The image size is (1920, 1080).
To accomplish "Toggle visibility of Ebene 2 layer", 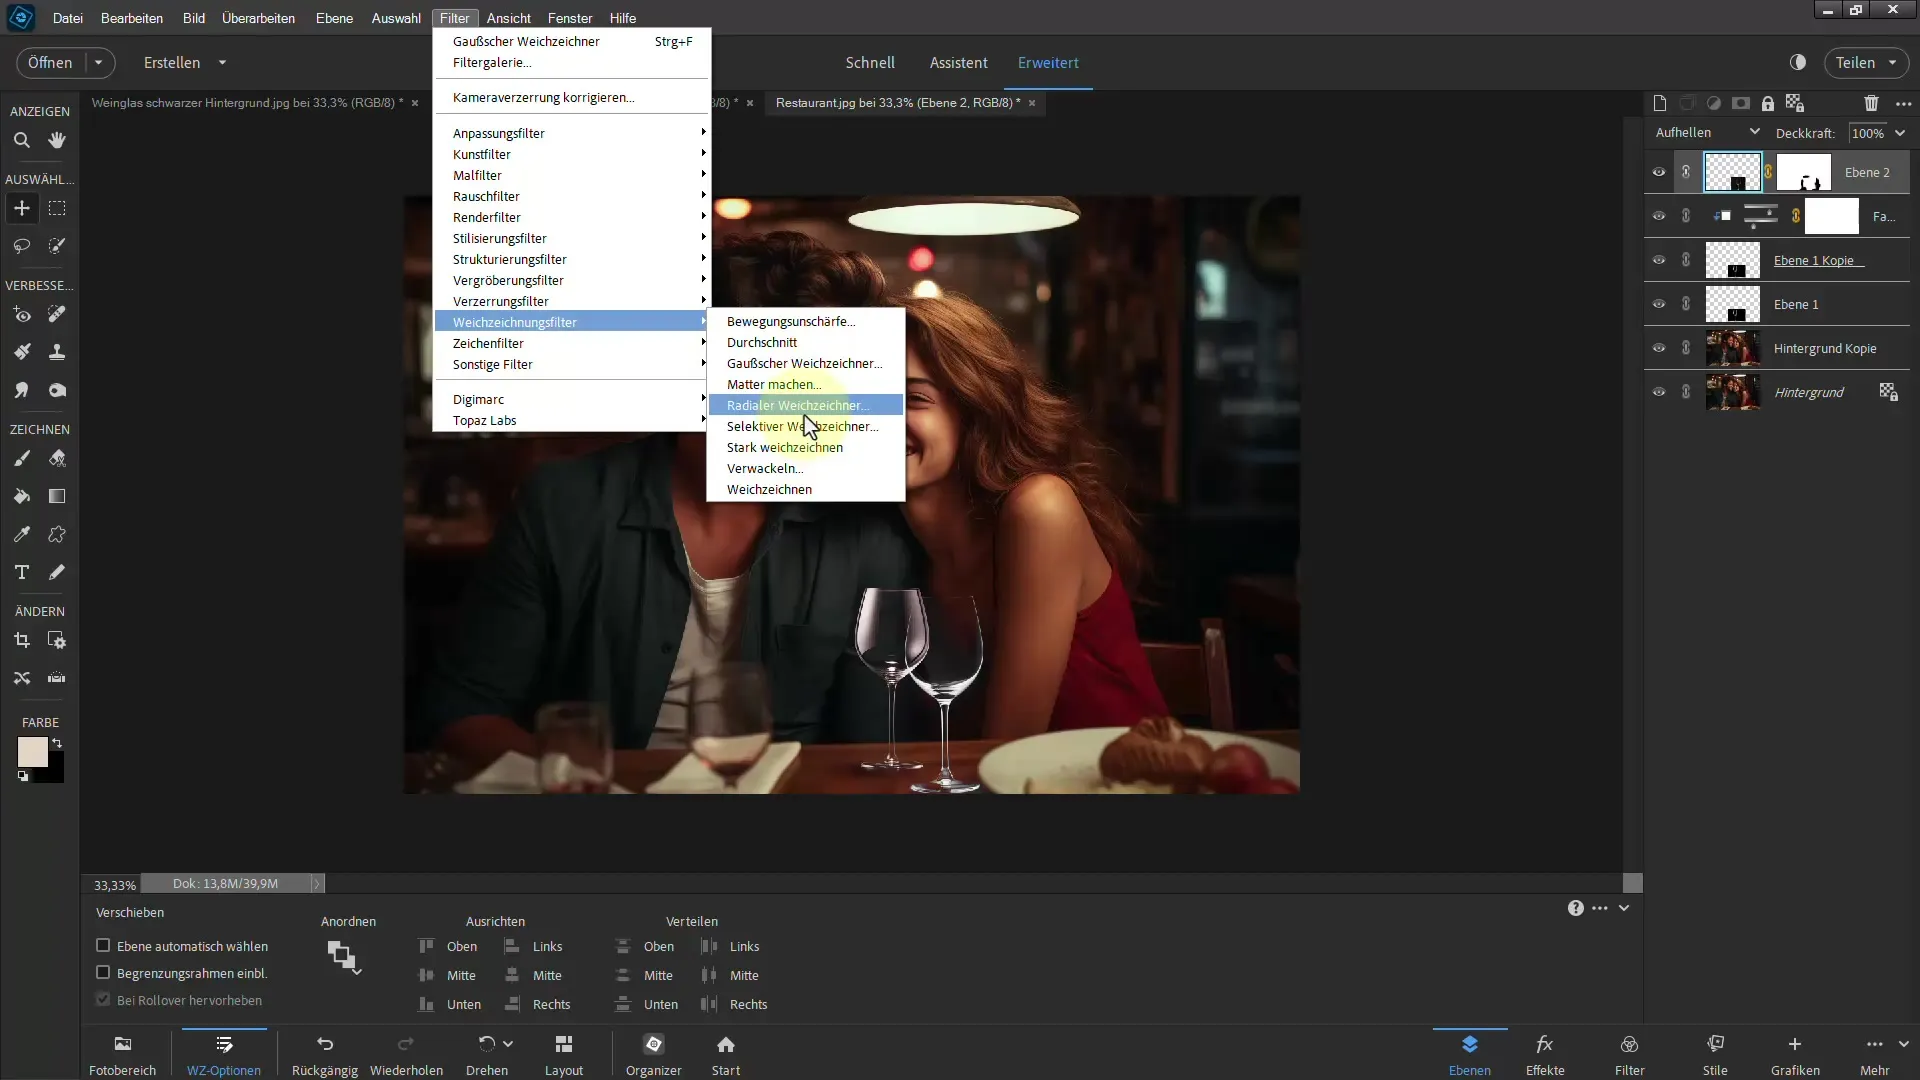I will 1659,171.
